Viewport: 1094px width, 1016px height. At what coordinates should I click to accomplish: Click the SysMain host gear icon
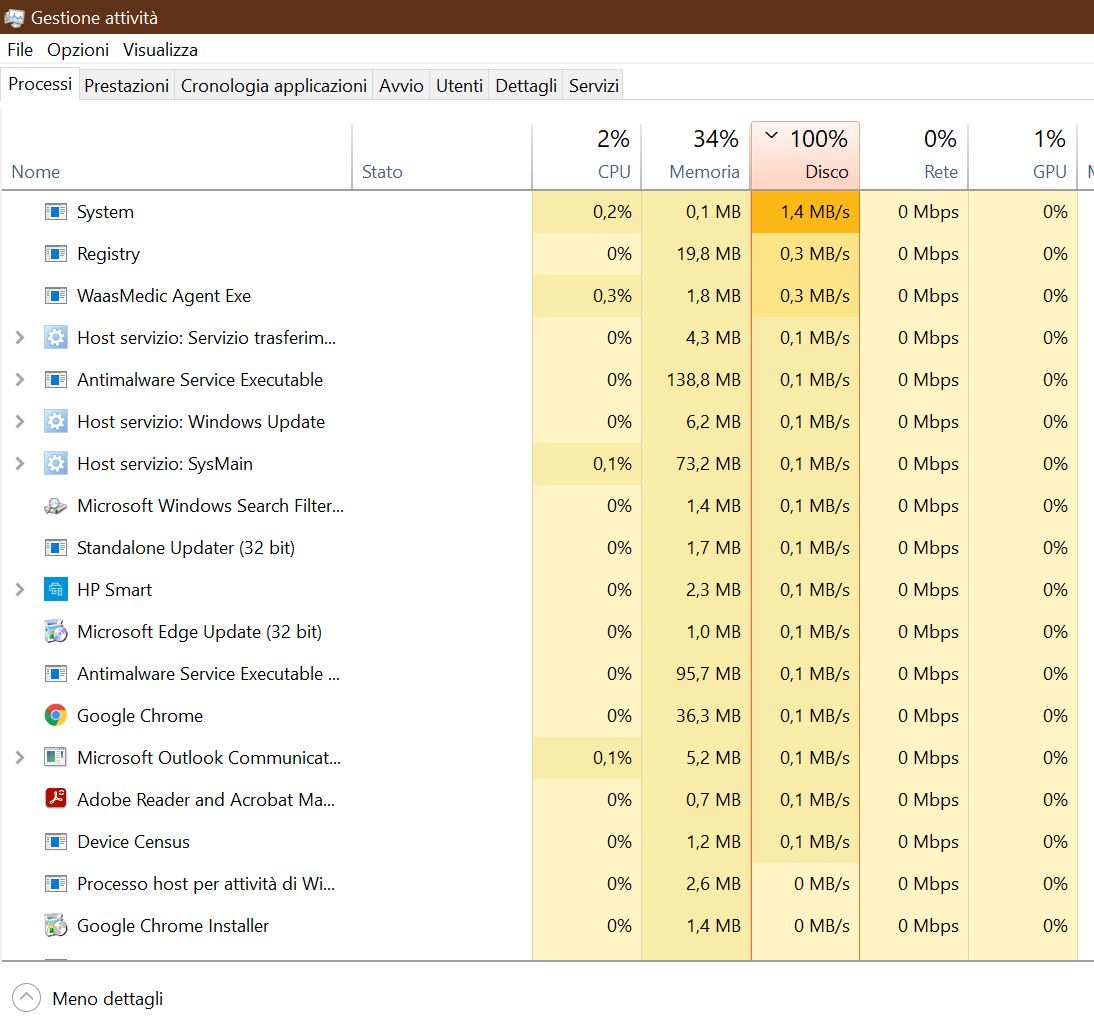56,463
